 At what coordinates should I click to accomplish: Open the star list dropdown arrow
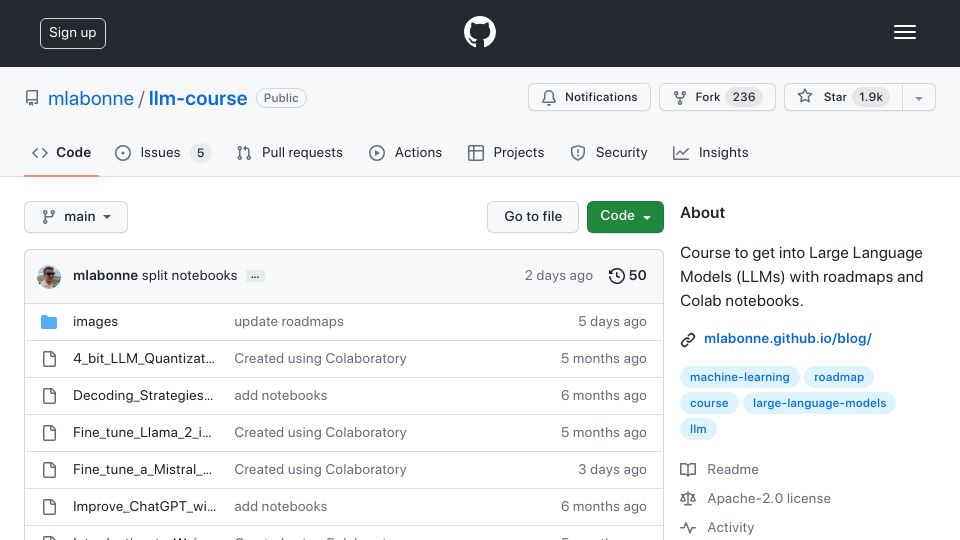tap(918, 98)
